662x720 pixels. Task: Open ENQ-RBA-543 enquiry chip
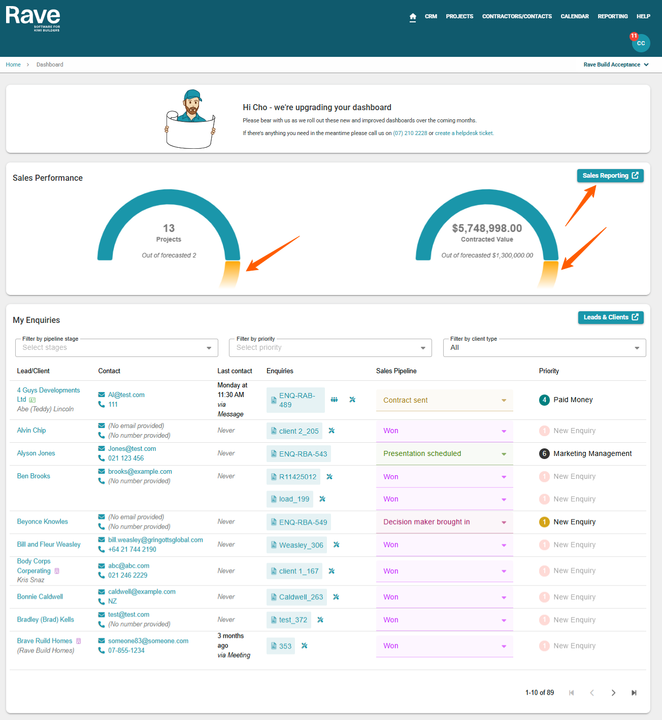point(299,454)
